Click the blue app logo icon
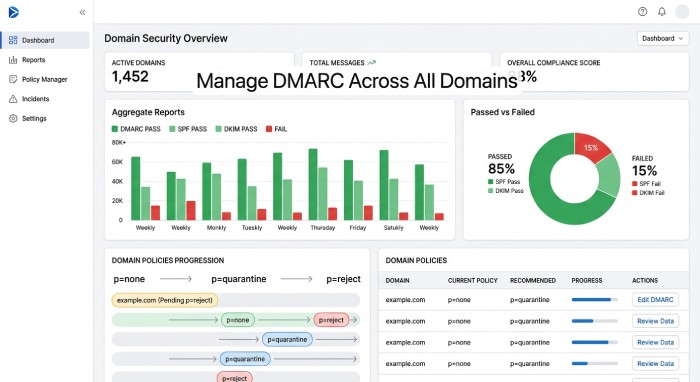 tap(13, 12)
